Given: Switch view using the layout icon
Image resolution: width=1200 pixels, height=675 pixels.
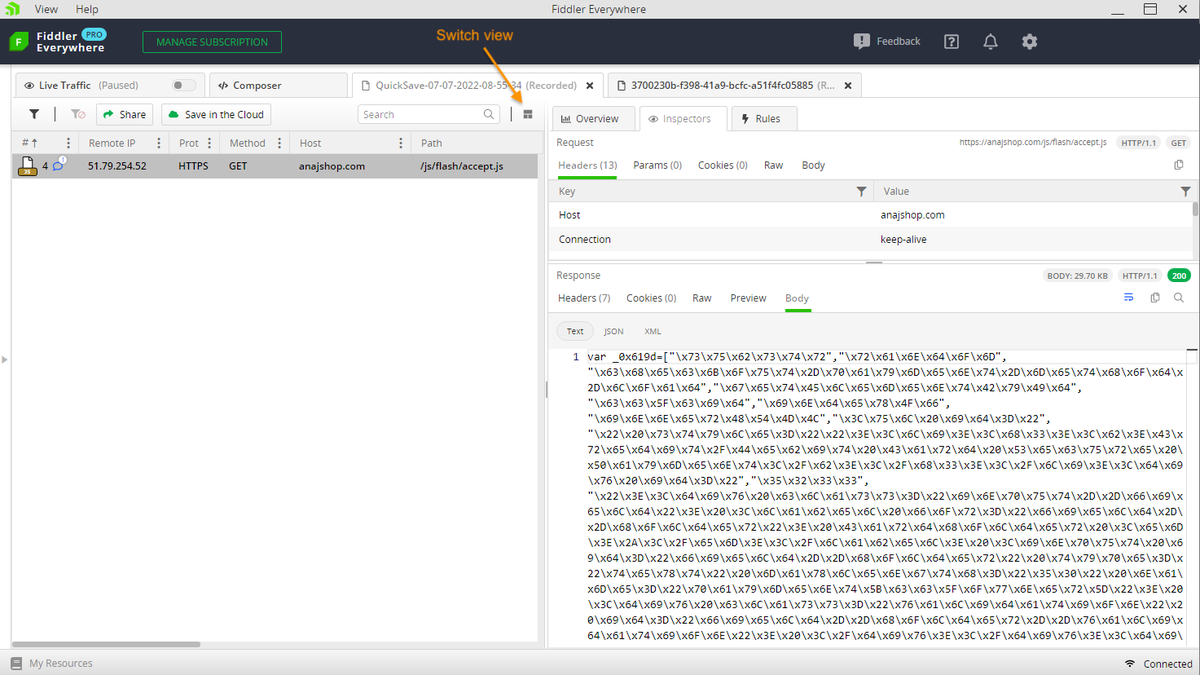Looking at the screenshot, I should 528,114.
